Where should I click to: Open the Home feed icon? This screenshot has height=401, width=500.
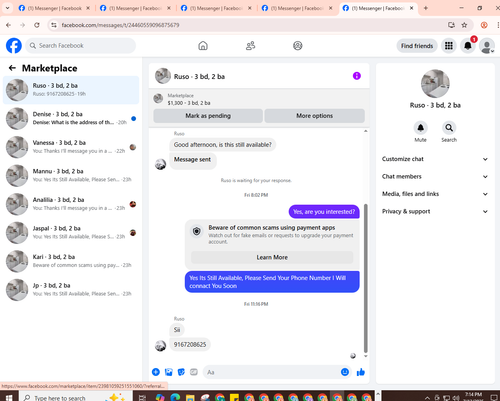point(203,46)
